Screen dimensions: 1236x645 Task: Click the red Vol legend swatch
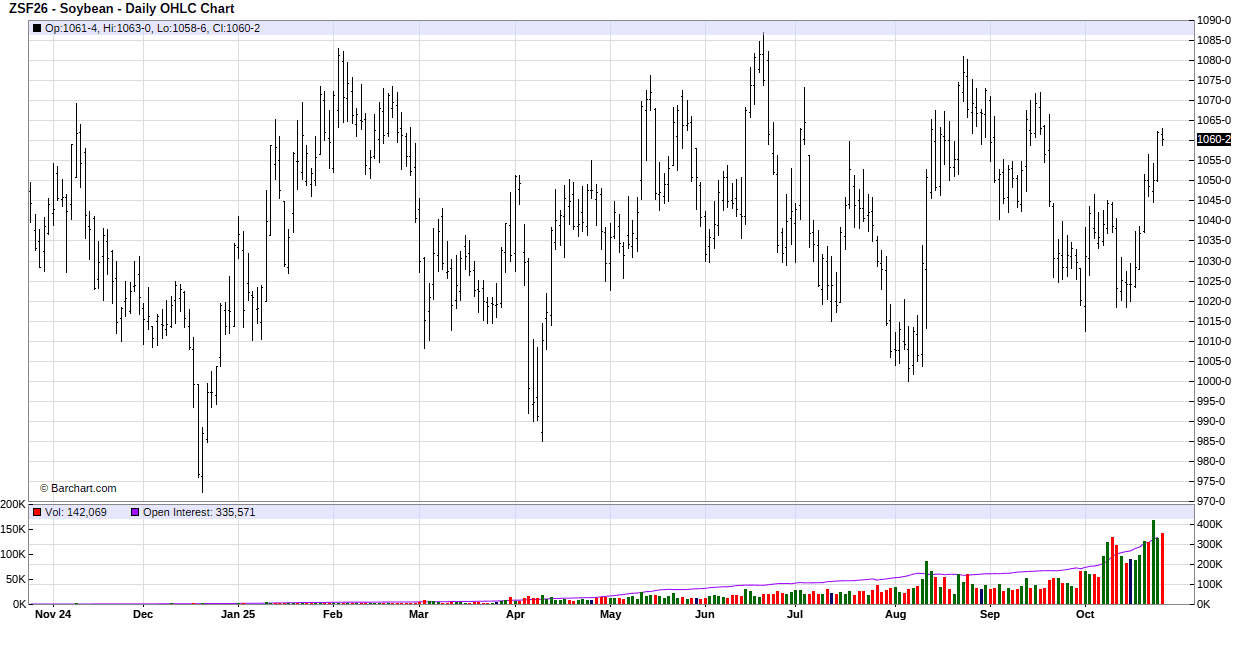[x=37, y=512]
